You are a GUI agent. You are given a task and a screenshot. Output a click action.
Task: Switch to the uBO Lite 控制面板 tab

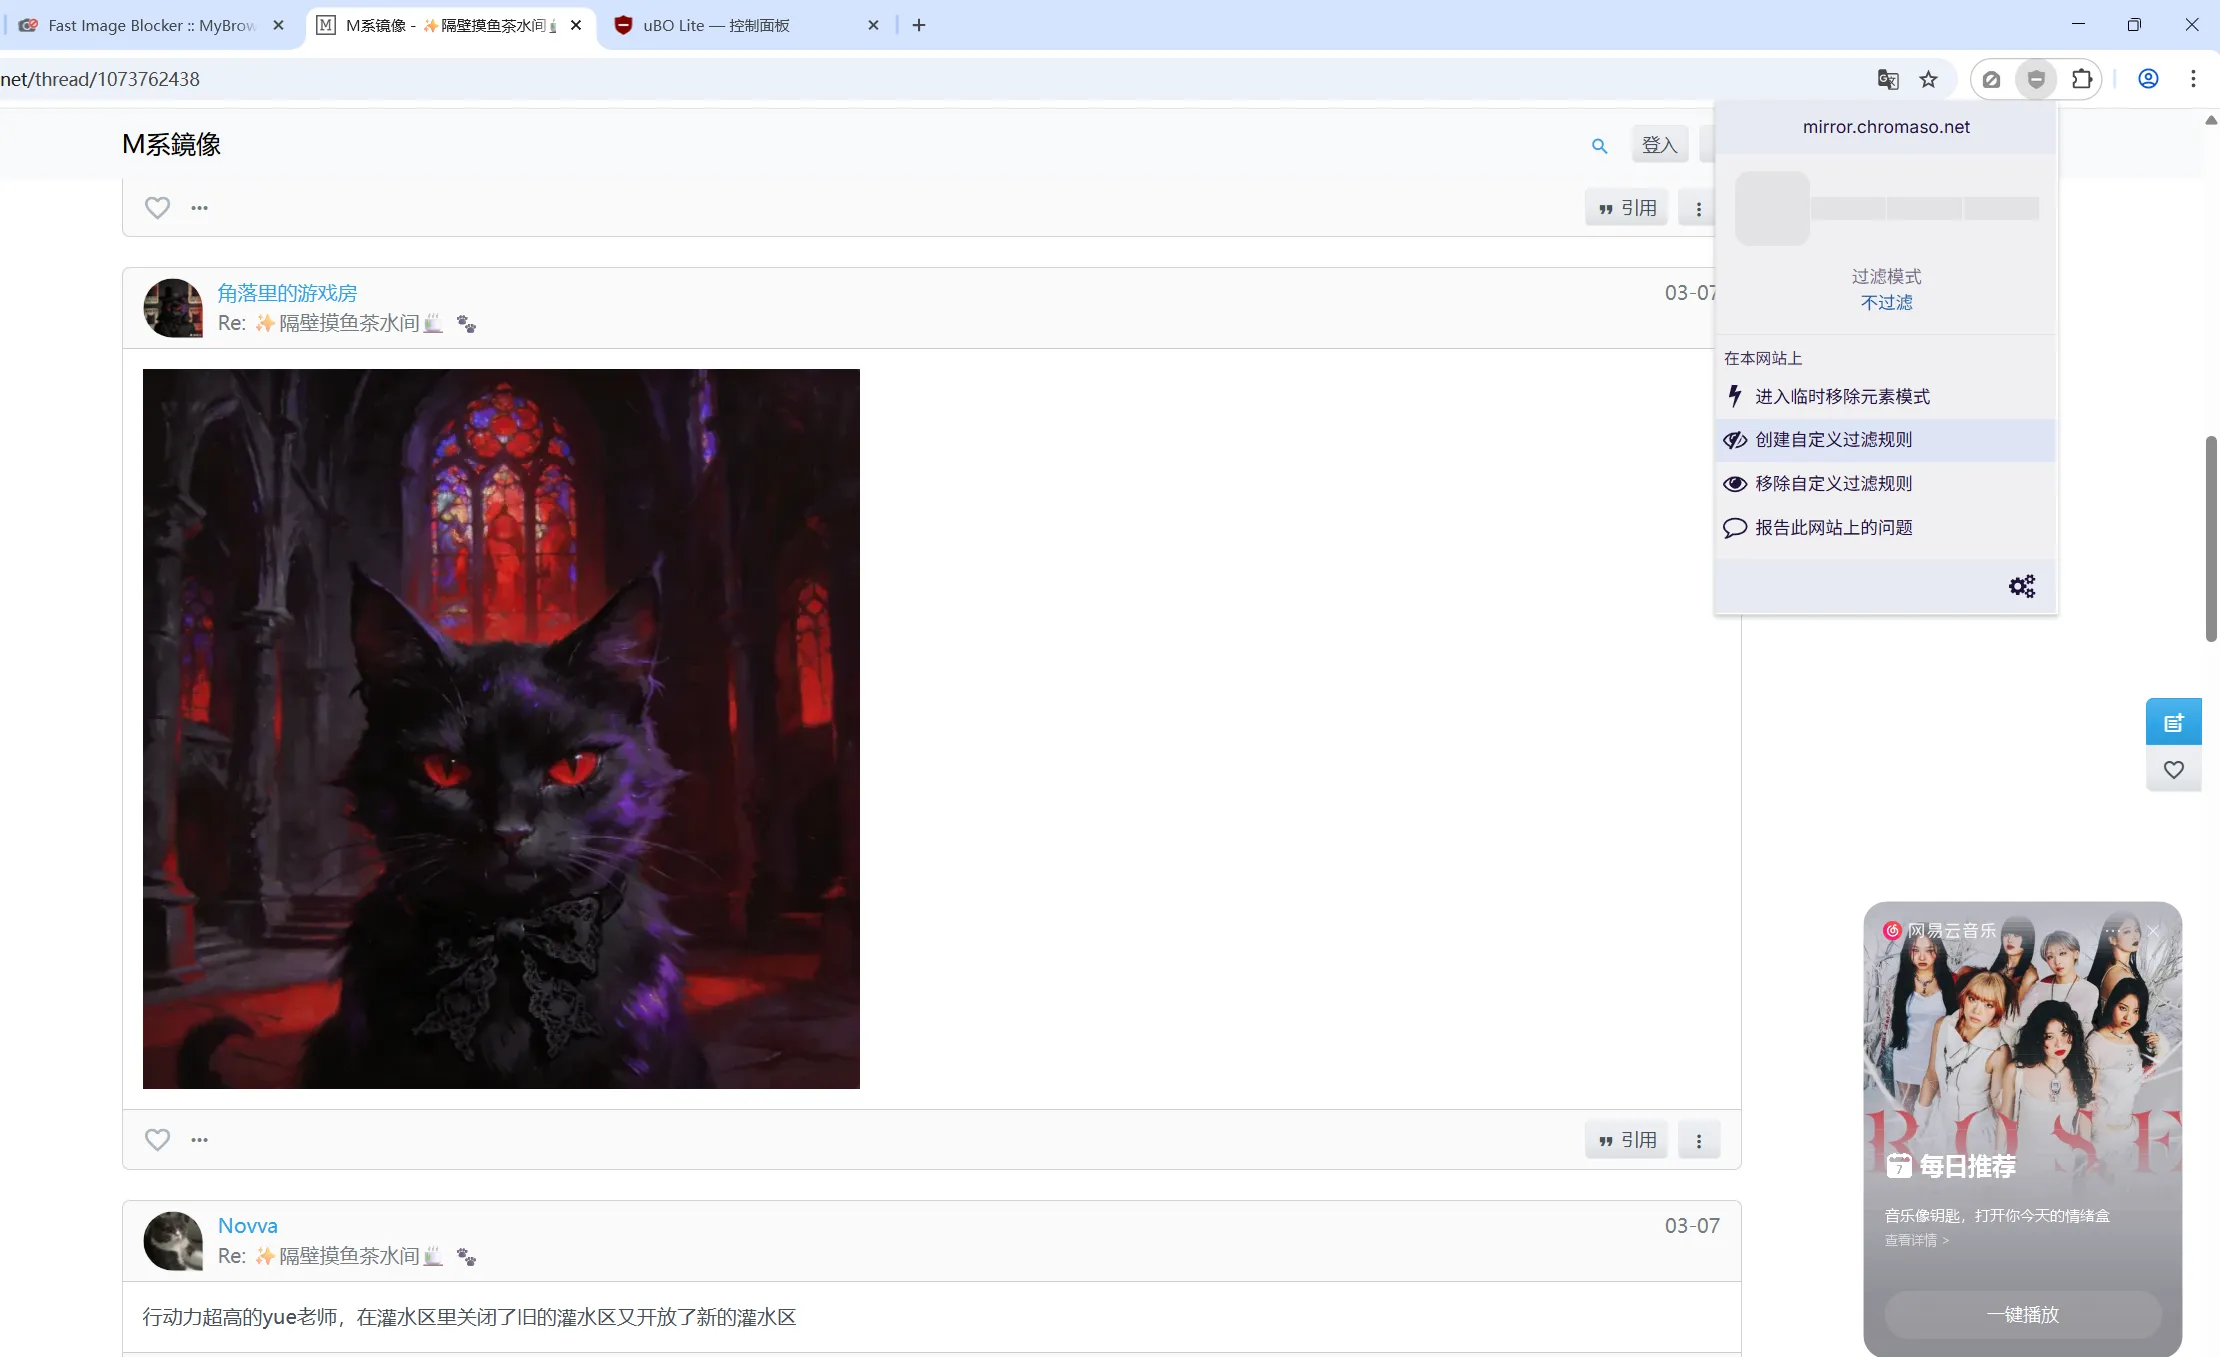[x=716, y=25]
